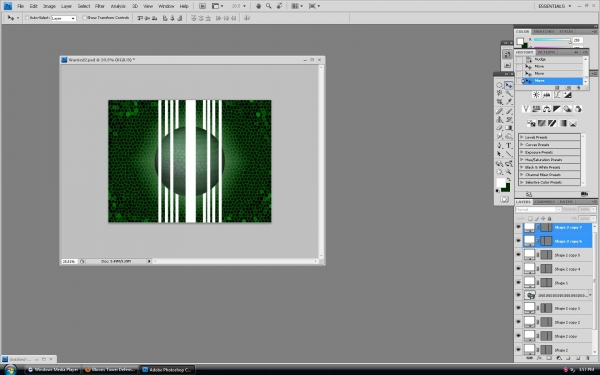Select the Type tool in toolbox

tap(509, 145)
